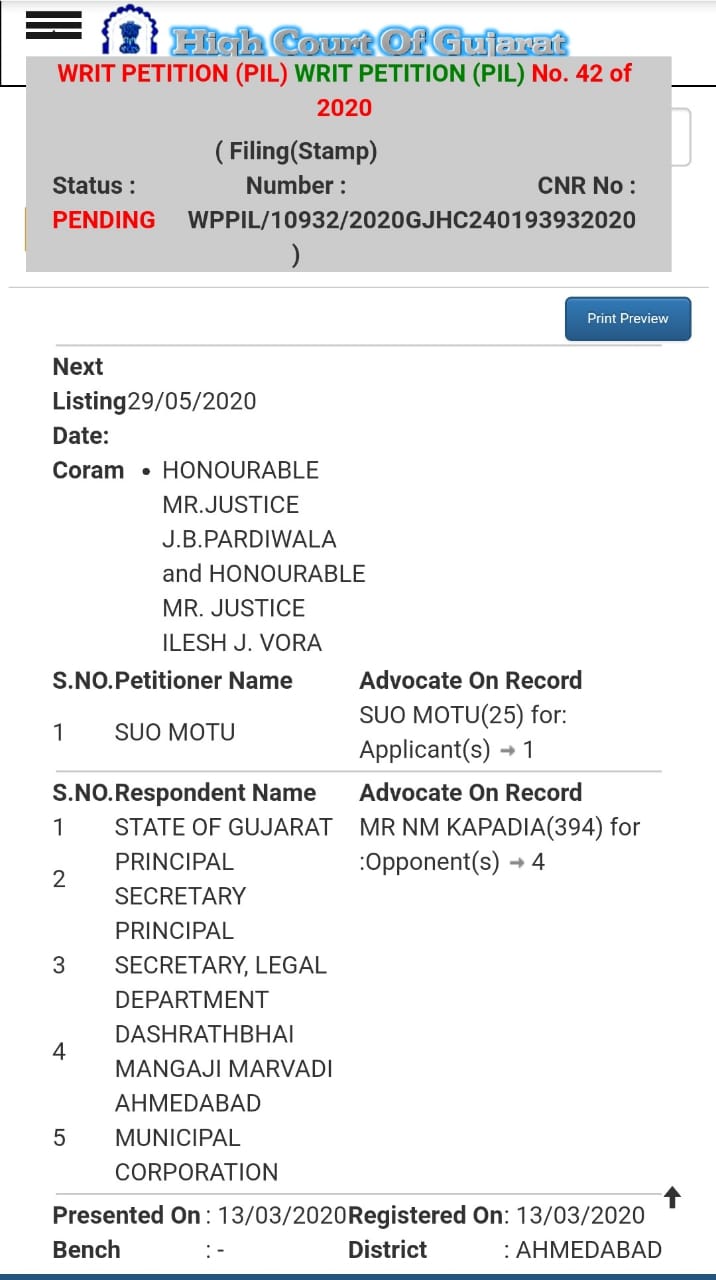Click the High Court Of Gujarat title
This screenshot has width=716, height=1280.
pyautogui.click(x=368, y=42)
